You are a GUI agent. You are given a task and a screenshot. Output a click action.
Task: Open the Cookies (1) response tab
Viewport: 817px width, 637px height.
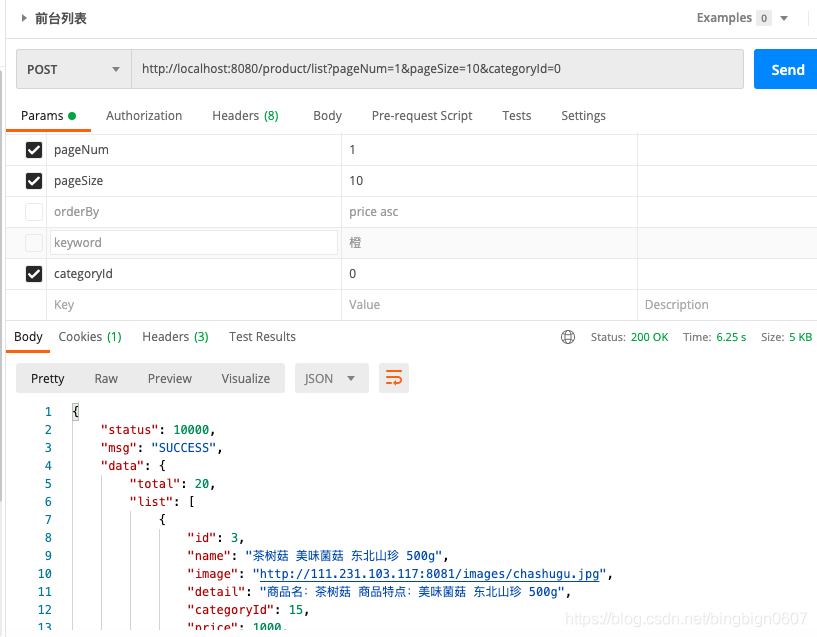90,337
